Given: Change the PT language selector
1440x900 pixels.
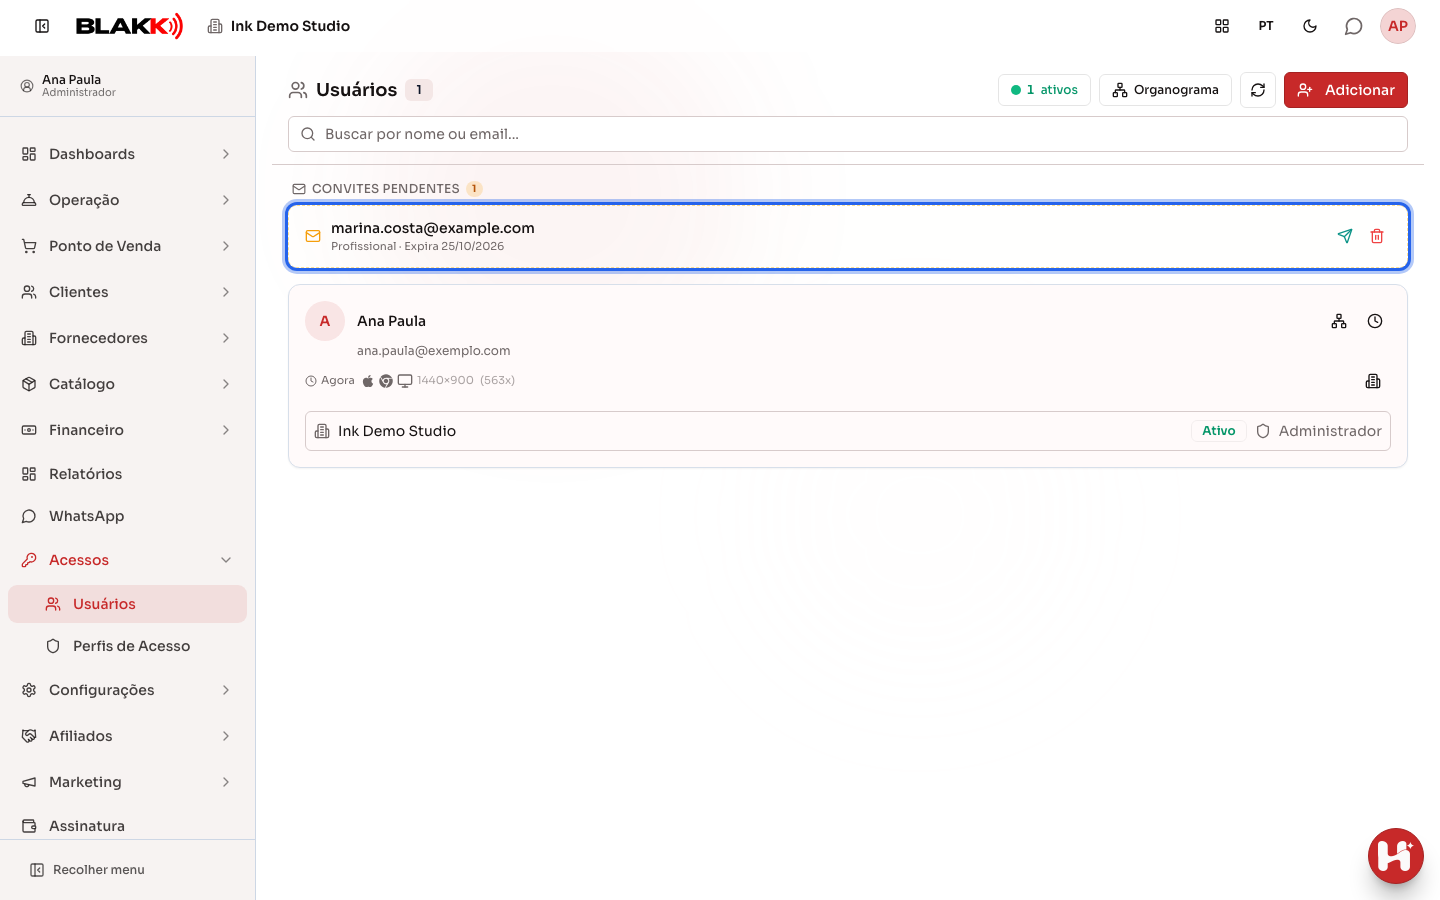Looking at the screenshot, I should click(1266, 26).
